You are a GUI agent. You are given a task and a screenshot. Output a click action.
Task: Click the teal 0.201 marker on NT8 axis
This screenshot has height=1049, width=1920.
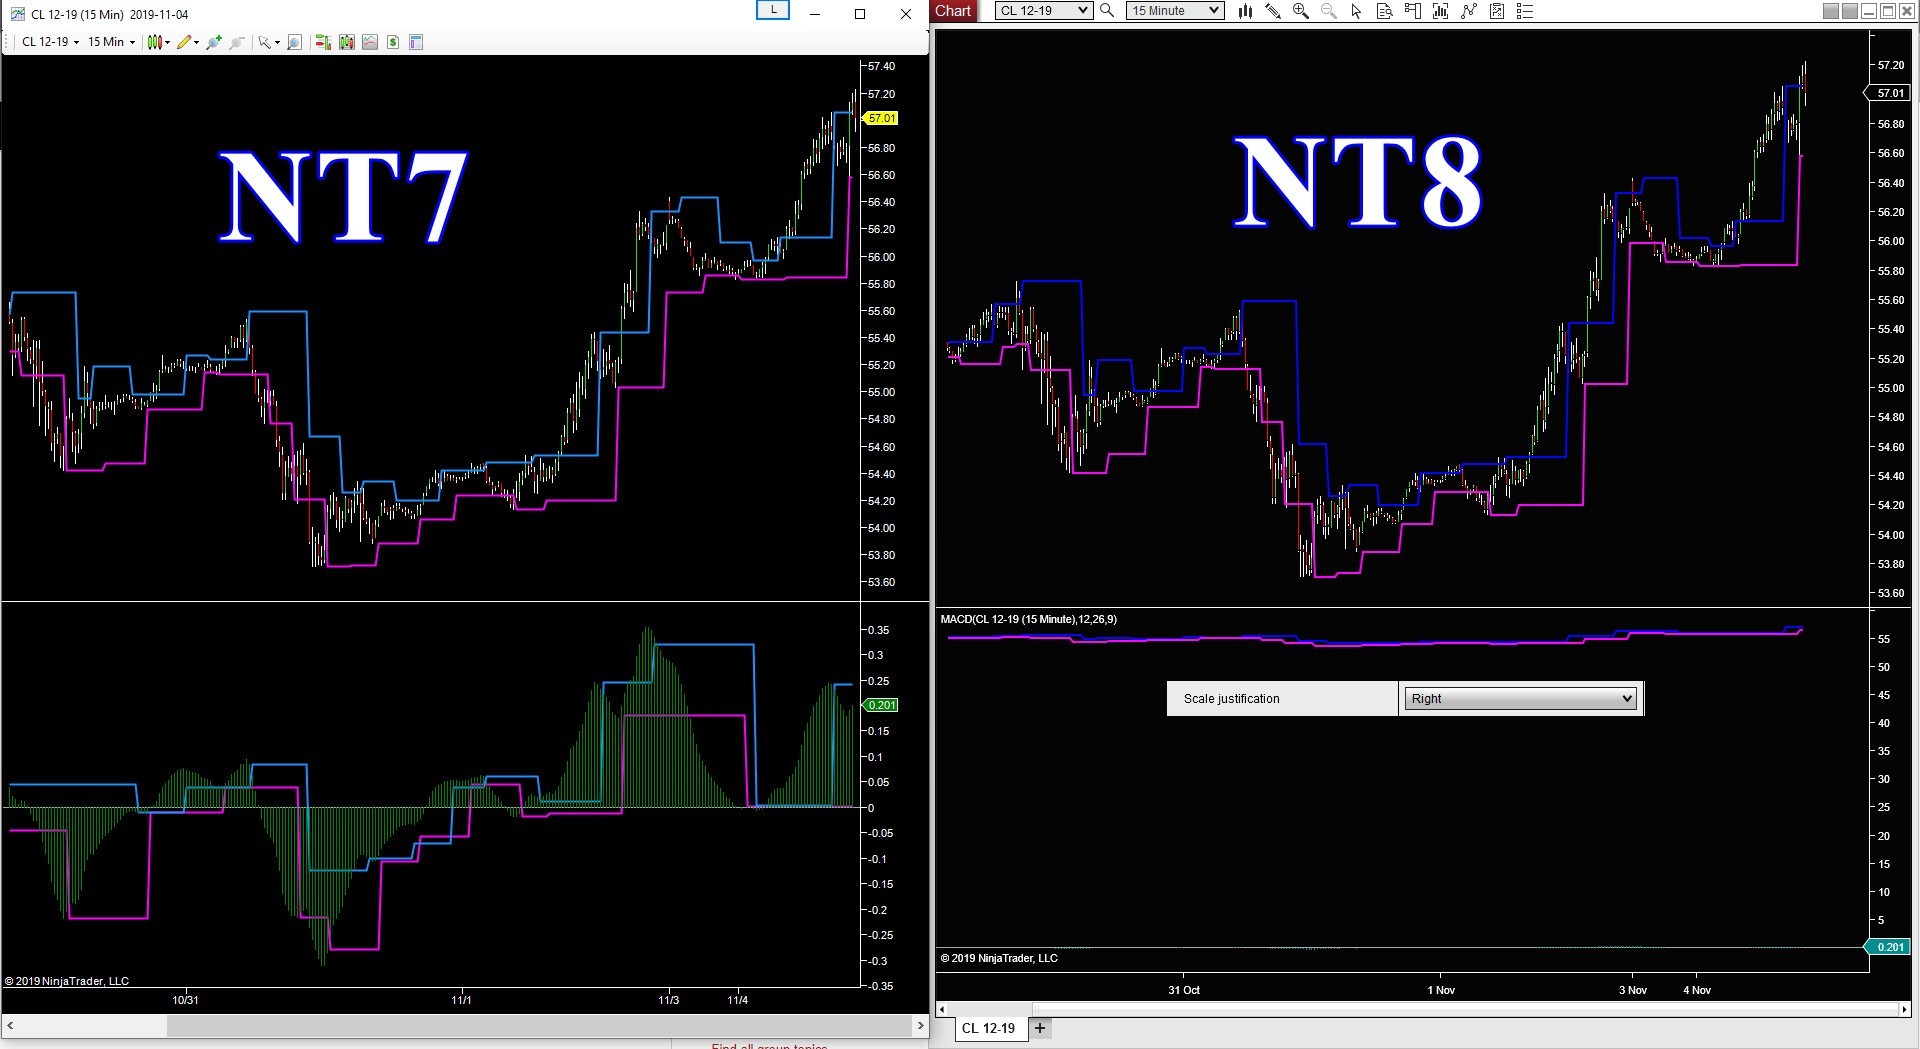click(1889, 947)
